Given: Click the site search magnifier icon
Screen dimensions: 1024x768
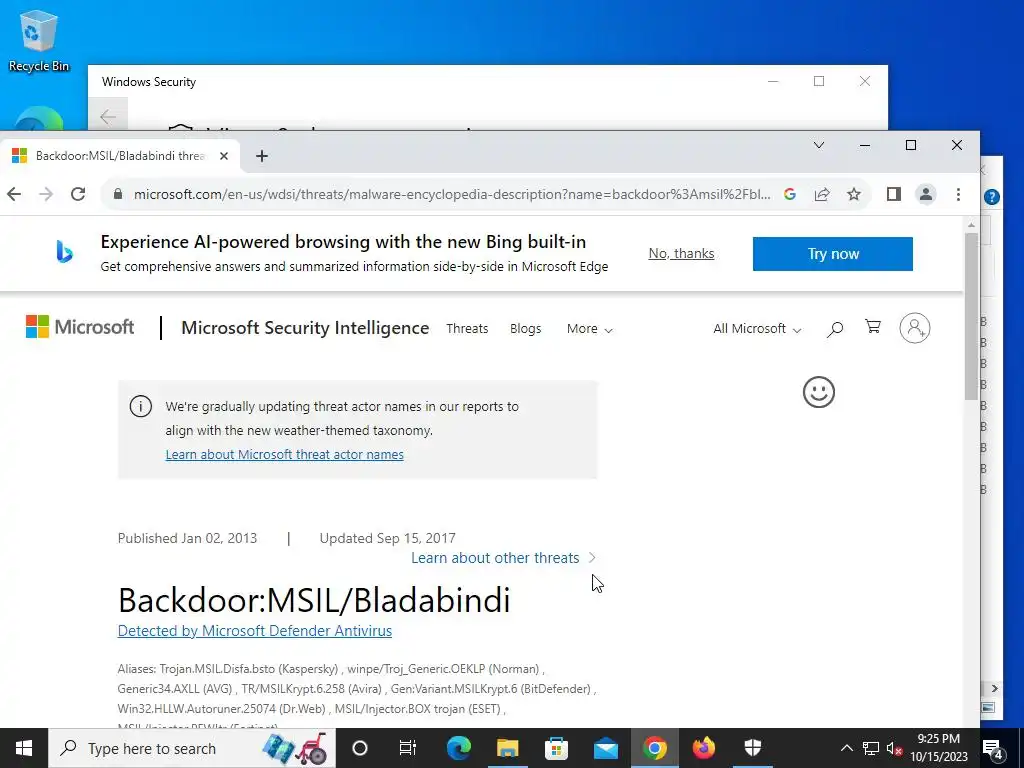Looking at the screenshot, I should 835,328.
